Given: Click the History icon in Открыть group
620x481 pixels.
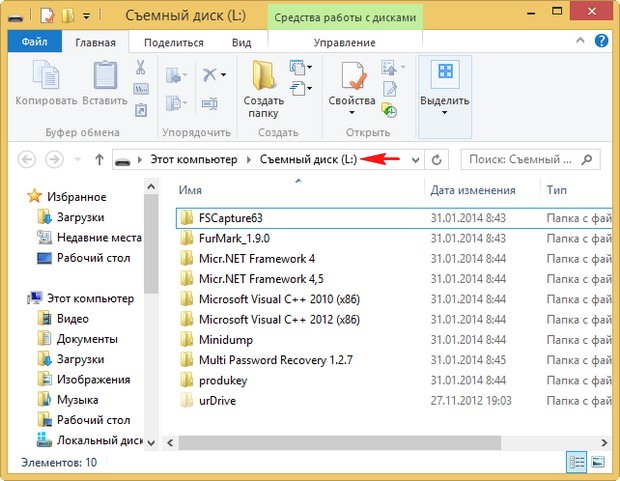Looking at the screenshot, I should click(388, 110).
